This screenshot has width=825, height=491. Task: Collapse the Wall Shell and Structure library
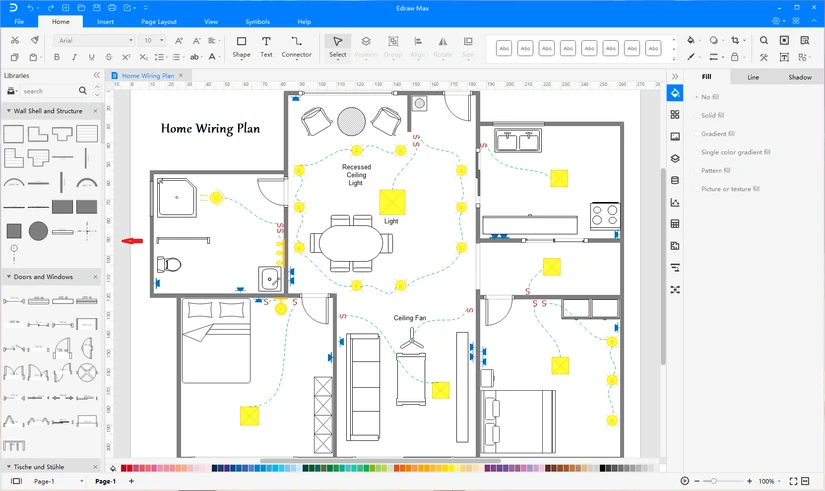point(96,111)
